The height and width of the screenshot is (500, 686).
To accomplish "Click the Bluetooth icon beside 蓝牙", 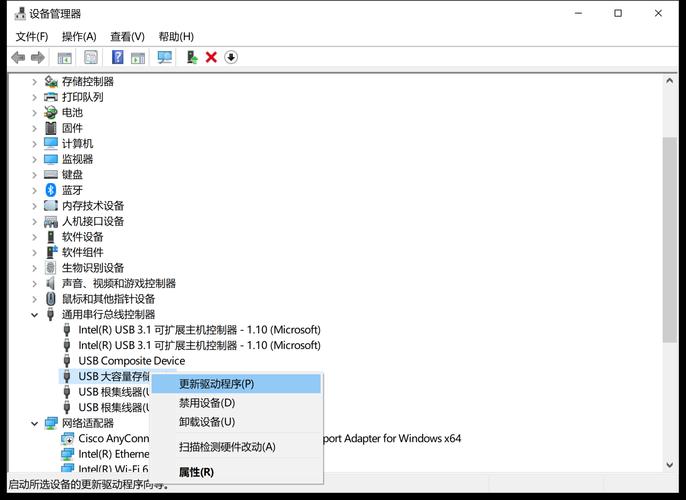I will click(x=51, y=190).
